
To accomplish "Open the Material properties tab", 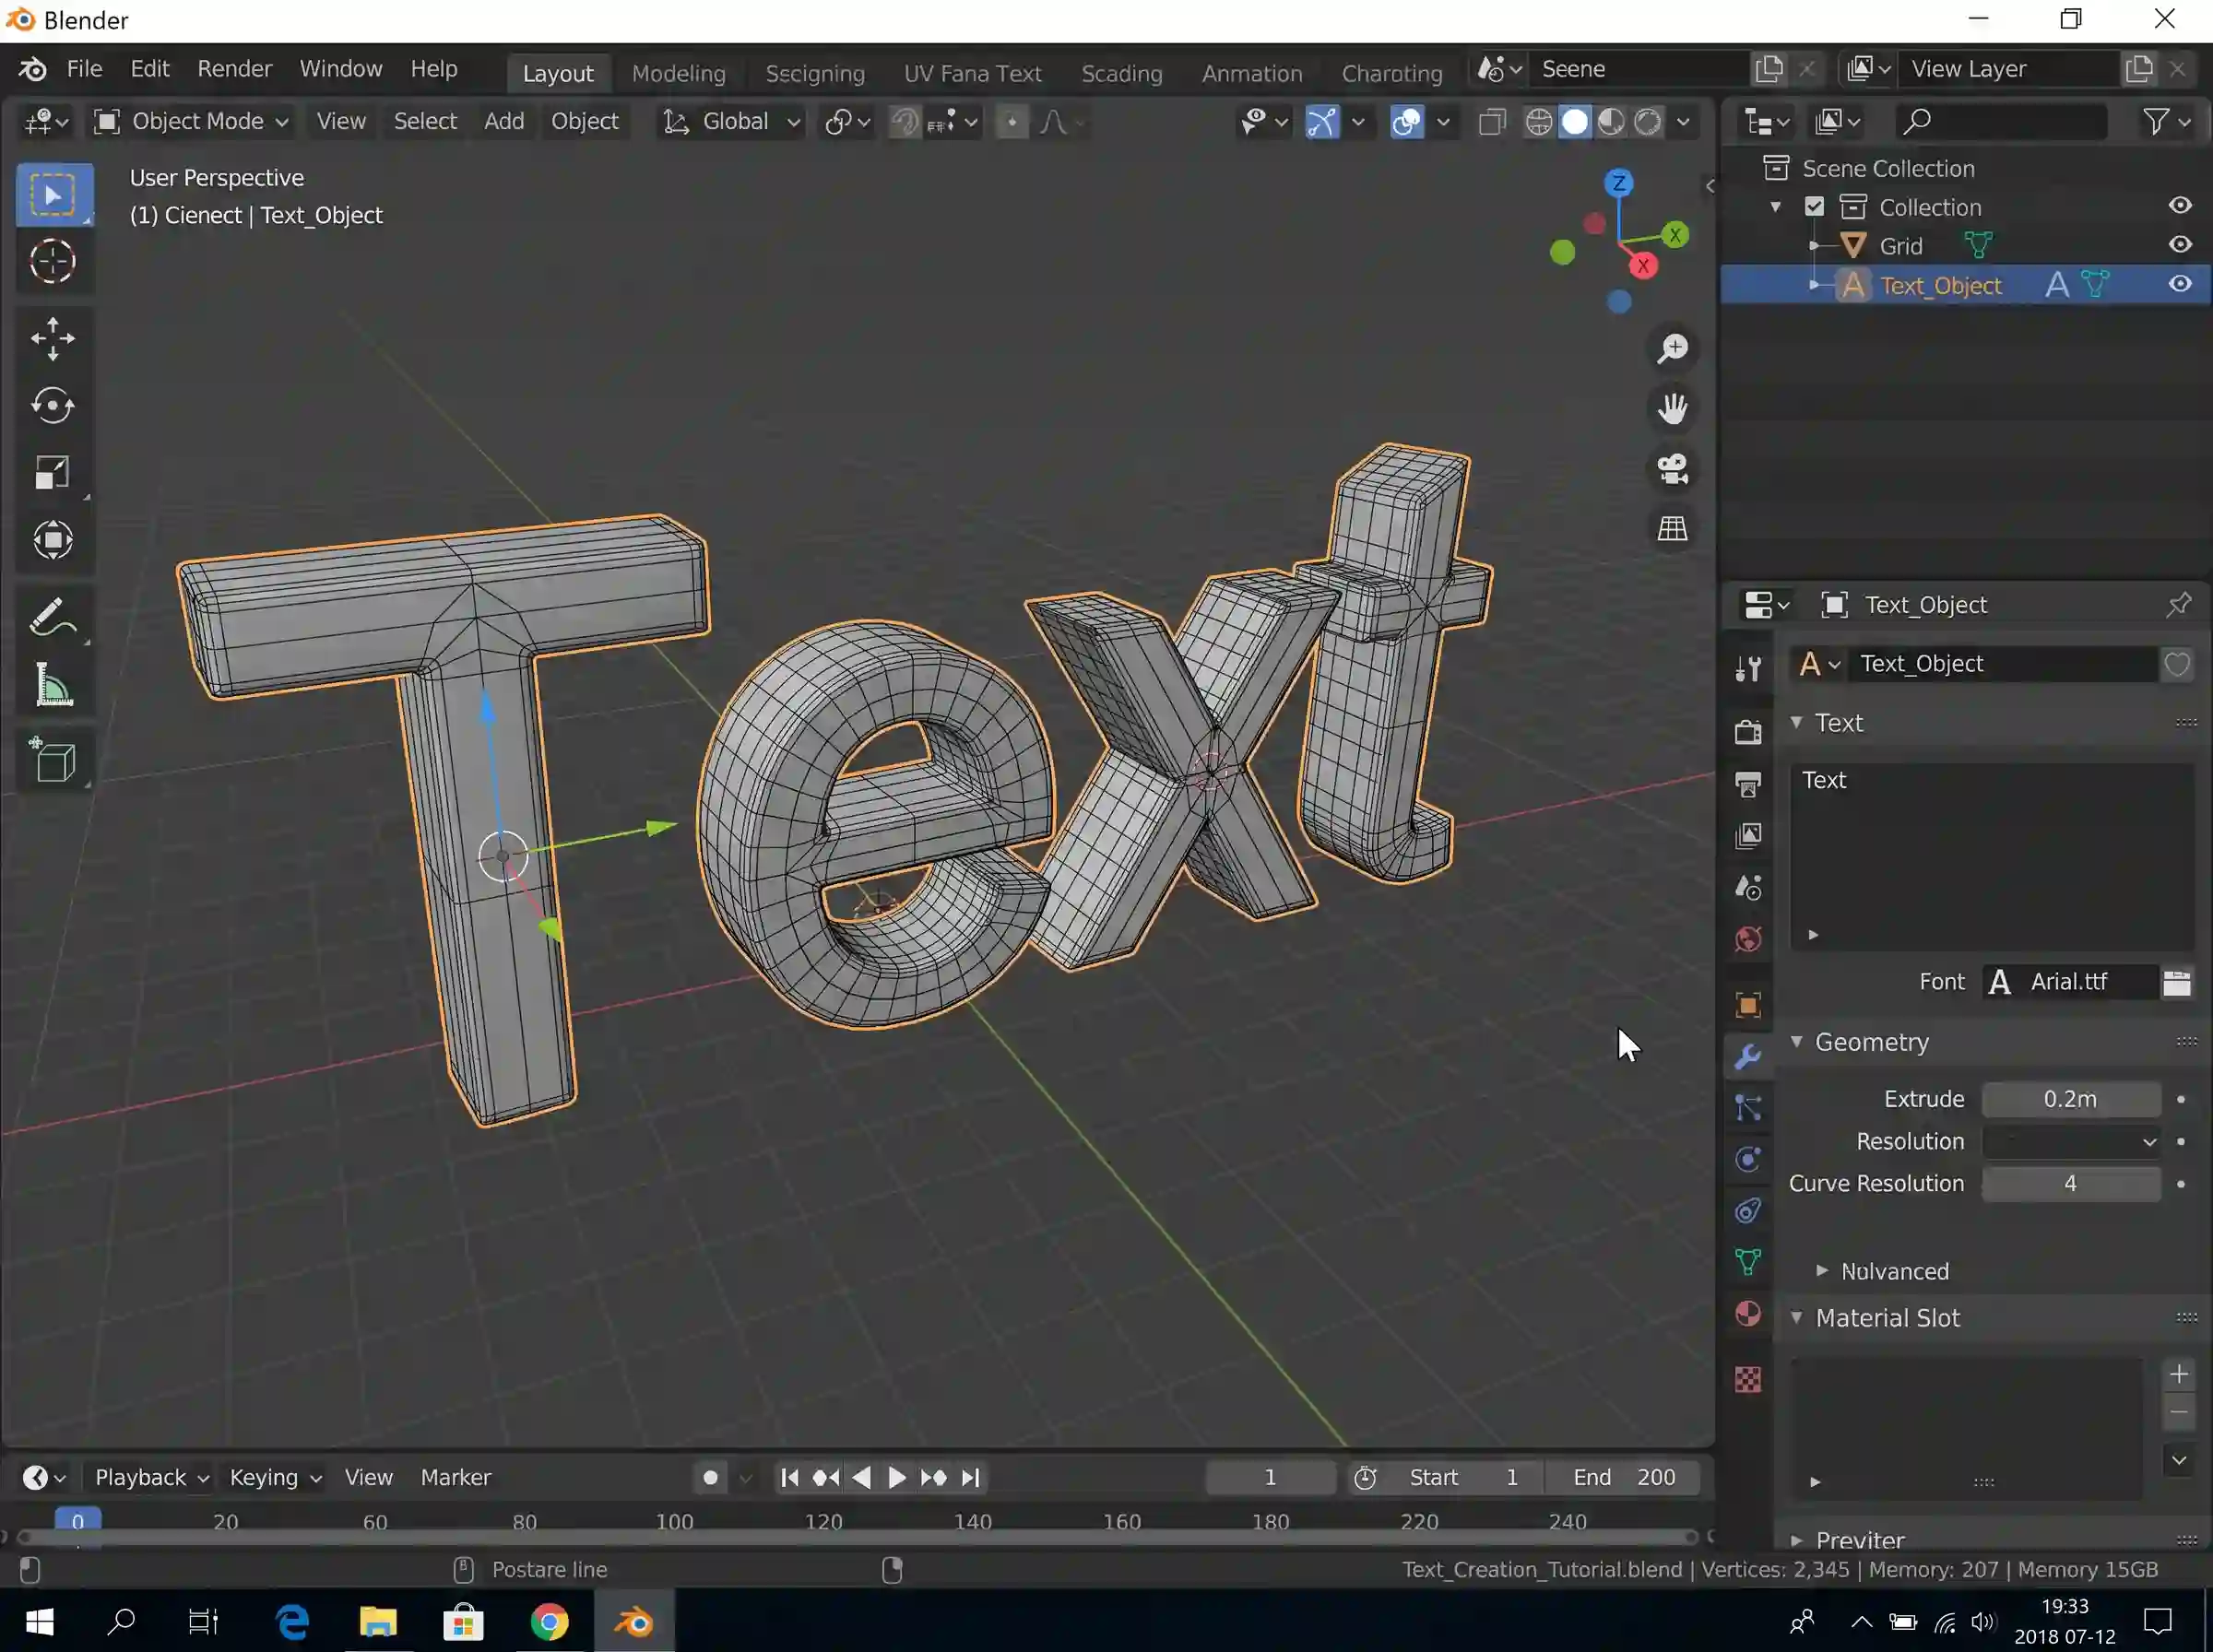I will pyautogui.click(x=1748, y=1314).
